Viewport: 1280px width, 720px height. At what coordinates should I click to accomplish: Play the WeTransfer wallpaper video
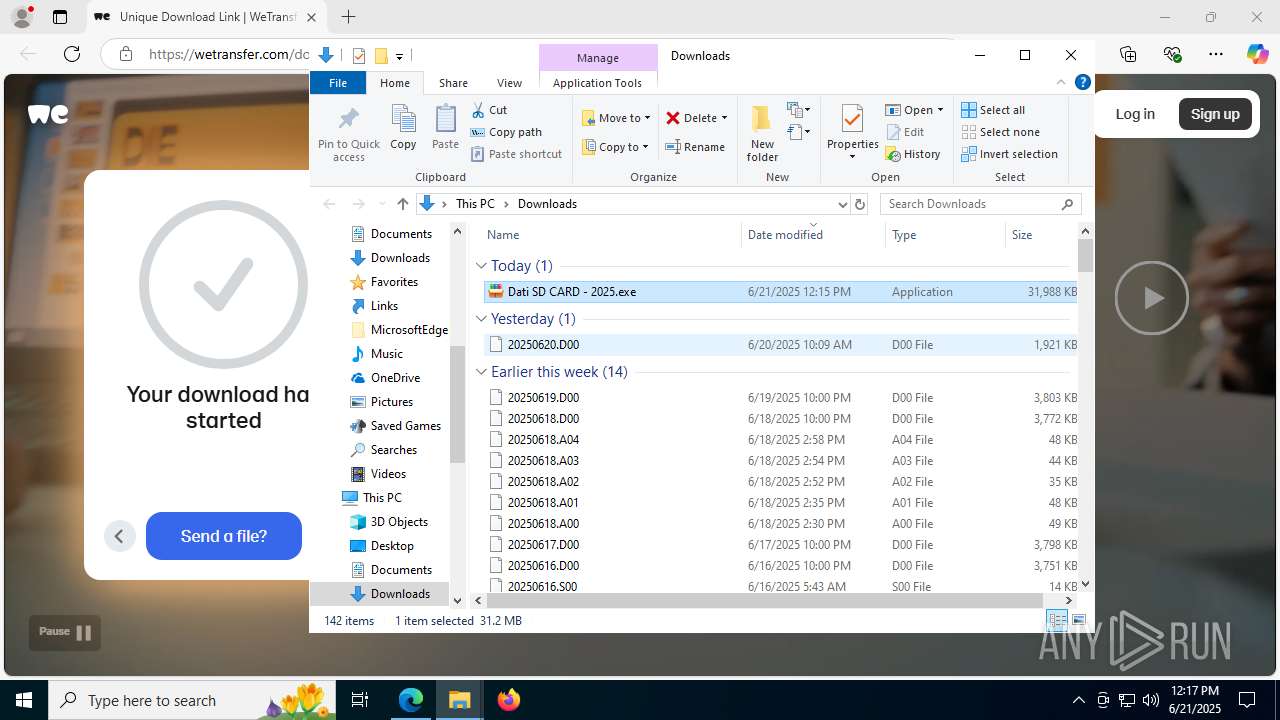[1152, 298]
